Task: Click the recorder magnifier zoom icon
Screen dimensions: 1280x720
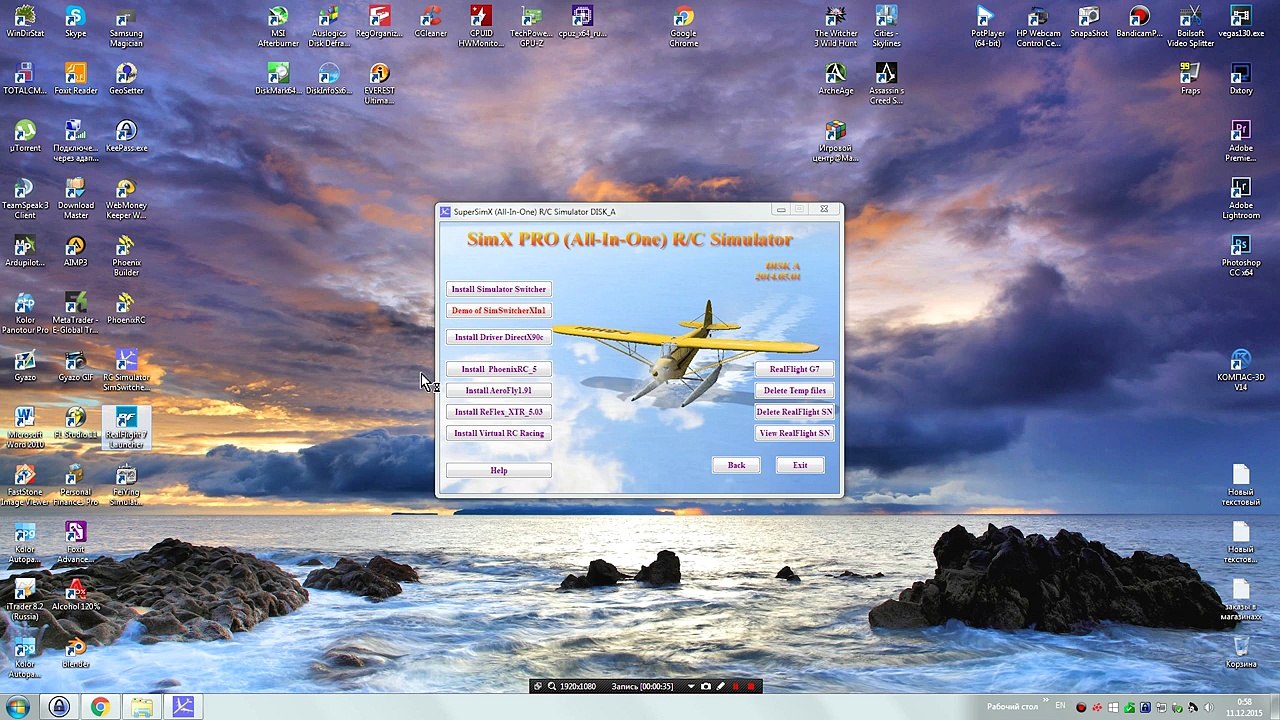Action: tap(552, 687)
